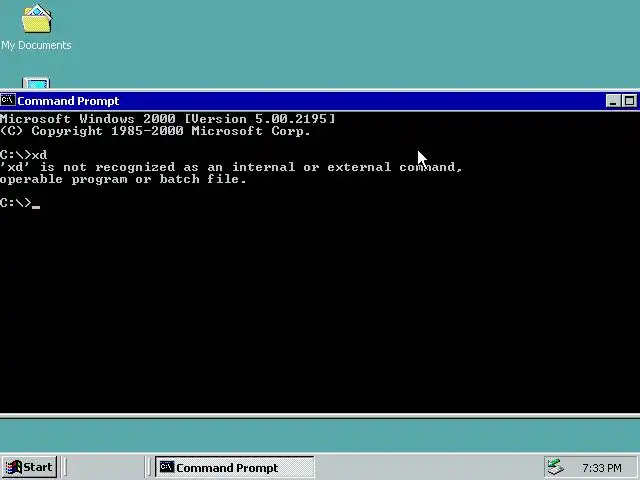
Task: Open the Command Prompt title bar system icon
Action: pyautogui.click(x=8, y=100)
